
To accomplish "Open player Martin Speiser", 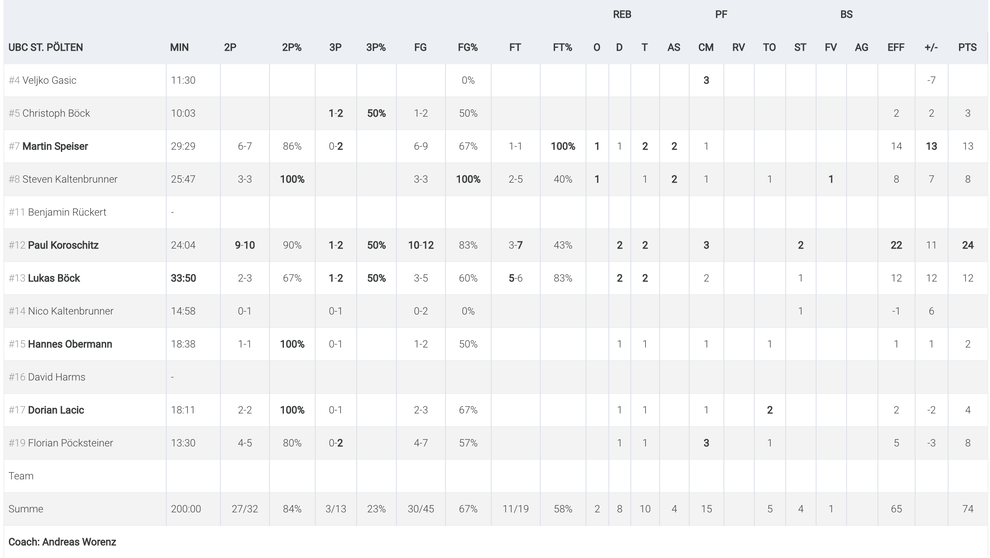I will (55, 146).
